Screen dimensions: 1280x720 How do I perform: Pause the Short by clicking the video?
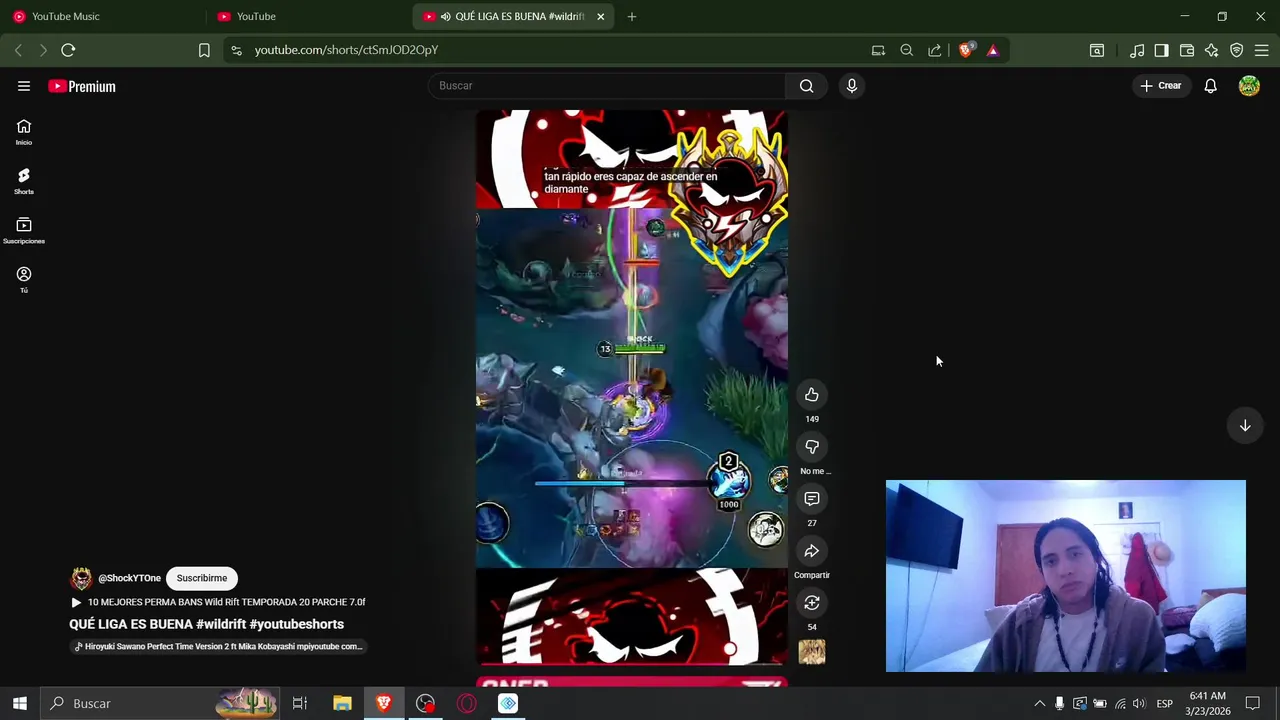click(631, 388)
